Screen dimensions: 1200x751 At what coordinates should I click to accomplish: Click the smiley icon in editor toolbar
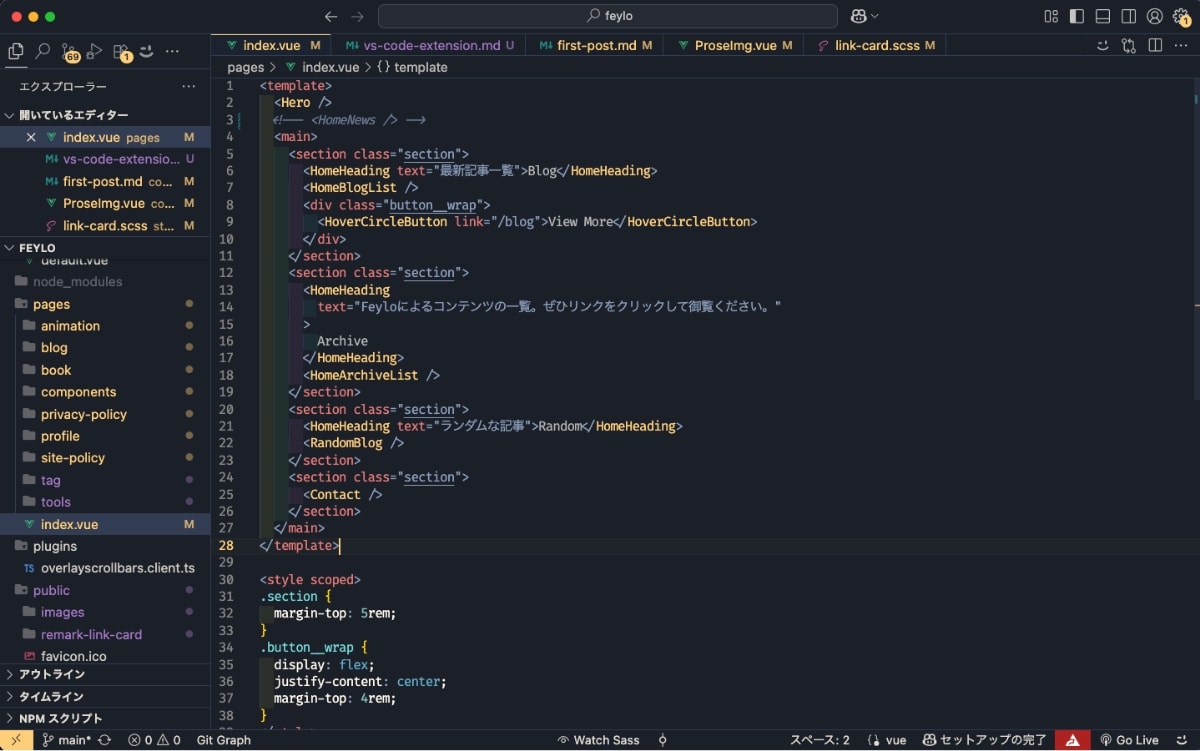click(x=1103, y=45)
